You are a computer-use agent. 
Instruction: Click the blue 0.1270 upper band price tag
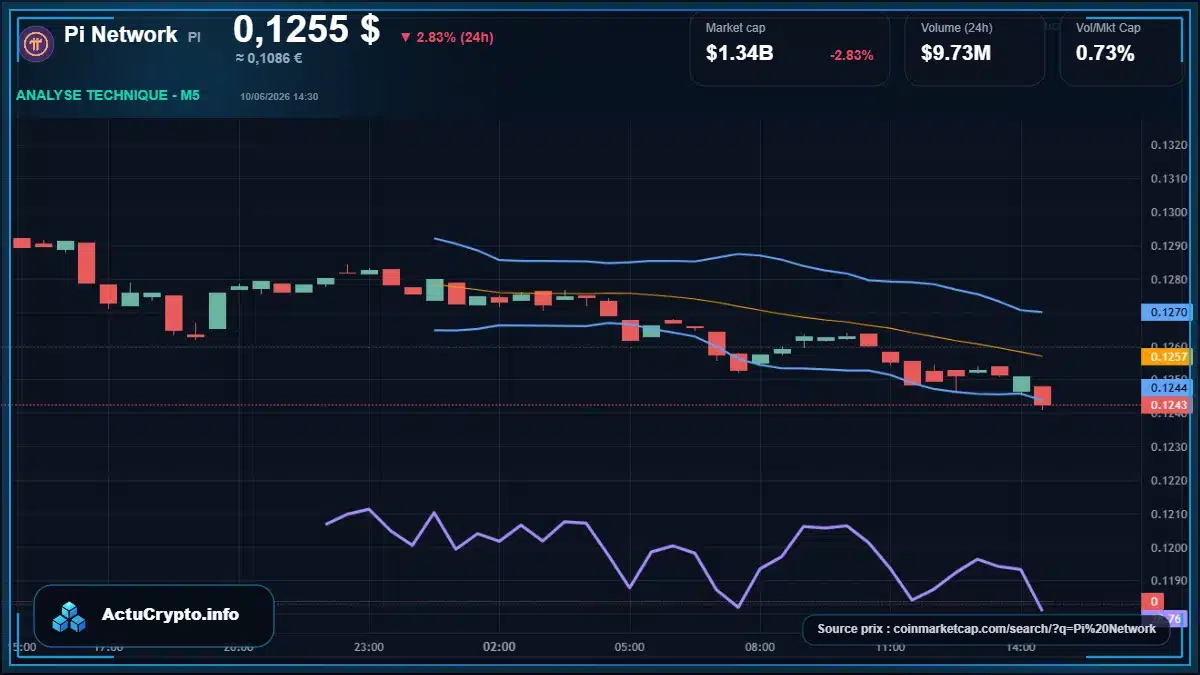click(1166, 312)
